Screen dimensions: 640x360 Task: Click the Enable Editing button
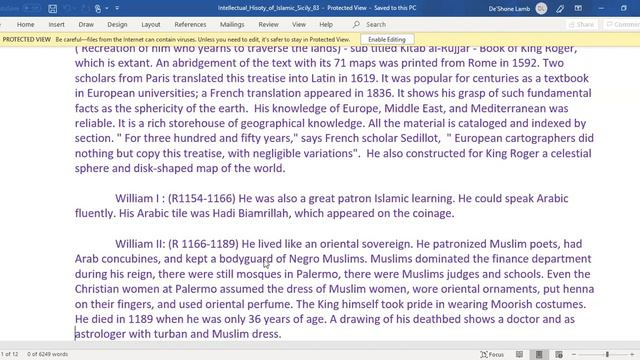[x=387, y=40]
